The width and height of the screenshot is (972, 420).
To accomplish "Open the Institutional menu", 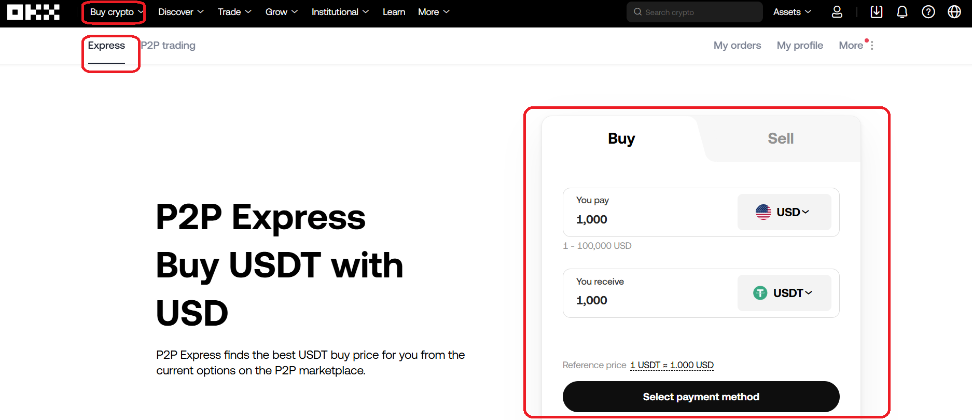I will [340, 12].
